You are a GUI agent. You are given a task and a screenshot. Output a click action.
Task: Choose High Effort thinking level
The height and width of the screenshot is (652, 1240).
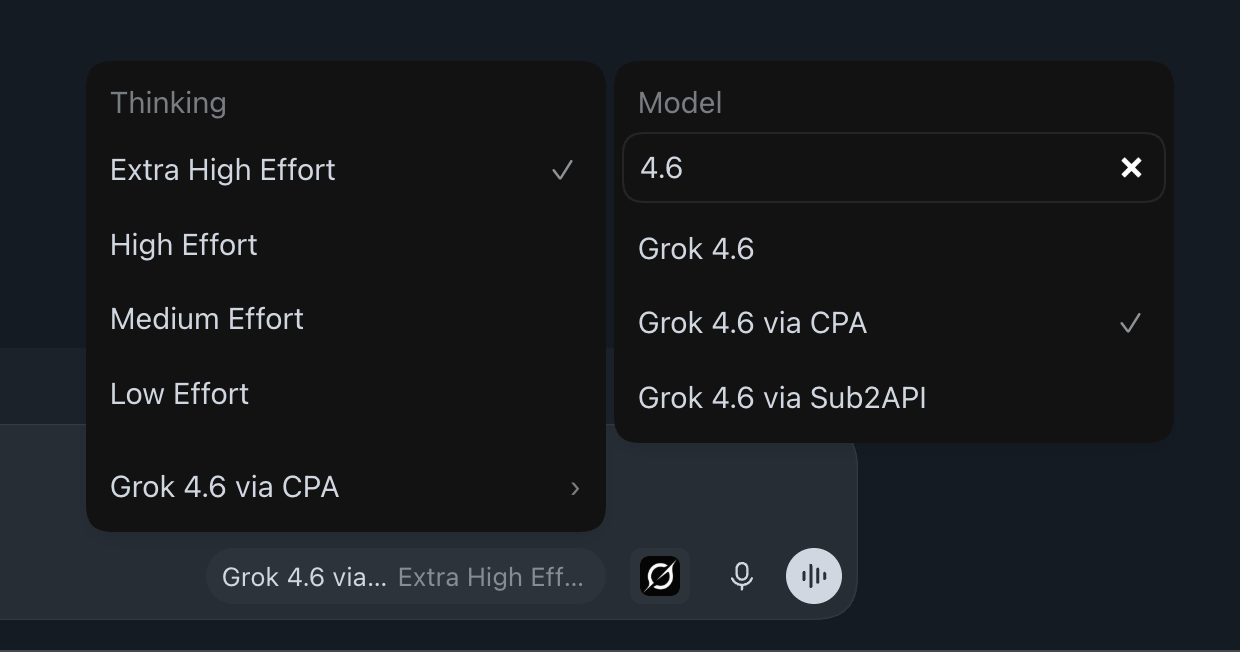pos(346,245)
